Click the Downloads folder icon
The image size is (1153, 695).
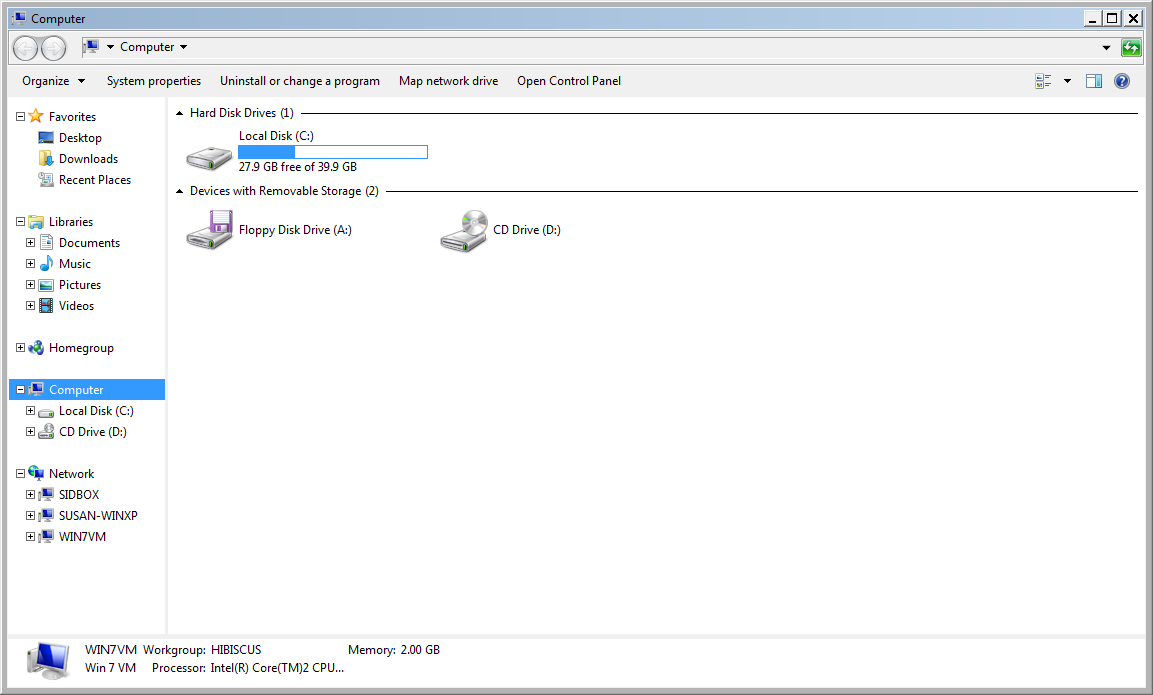tap(46, 158)
